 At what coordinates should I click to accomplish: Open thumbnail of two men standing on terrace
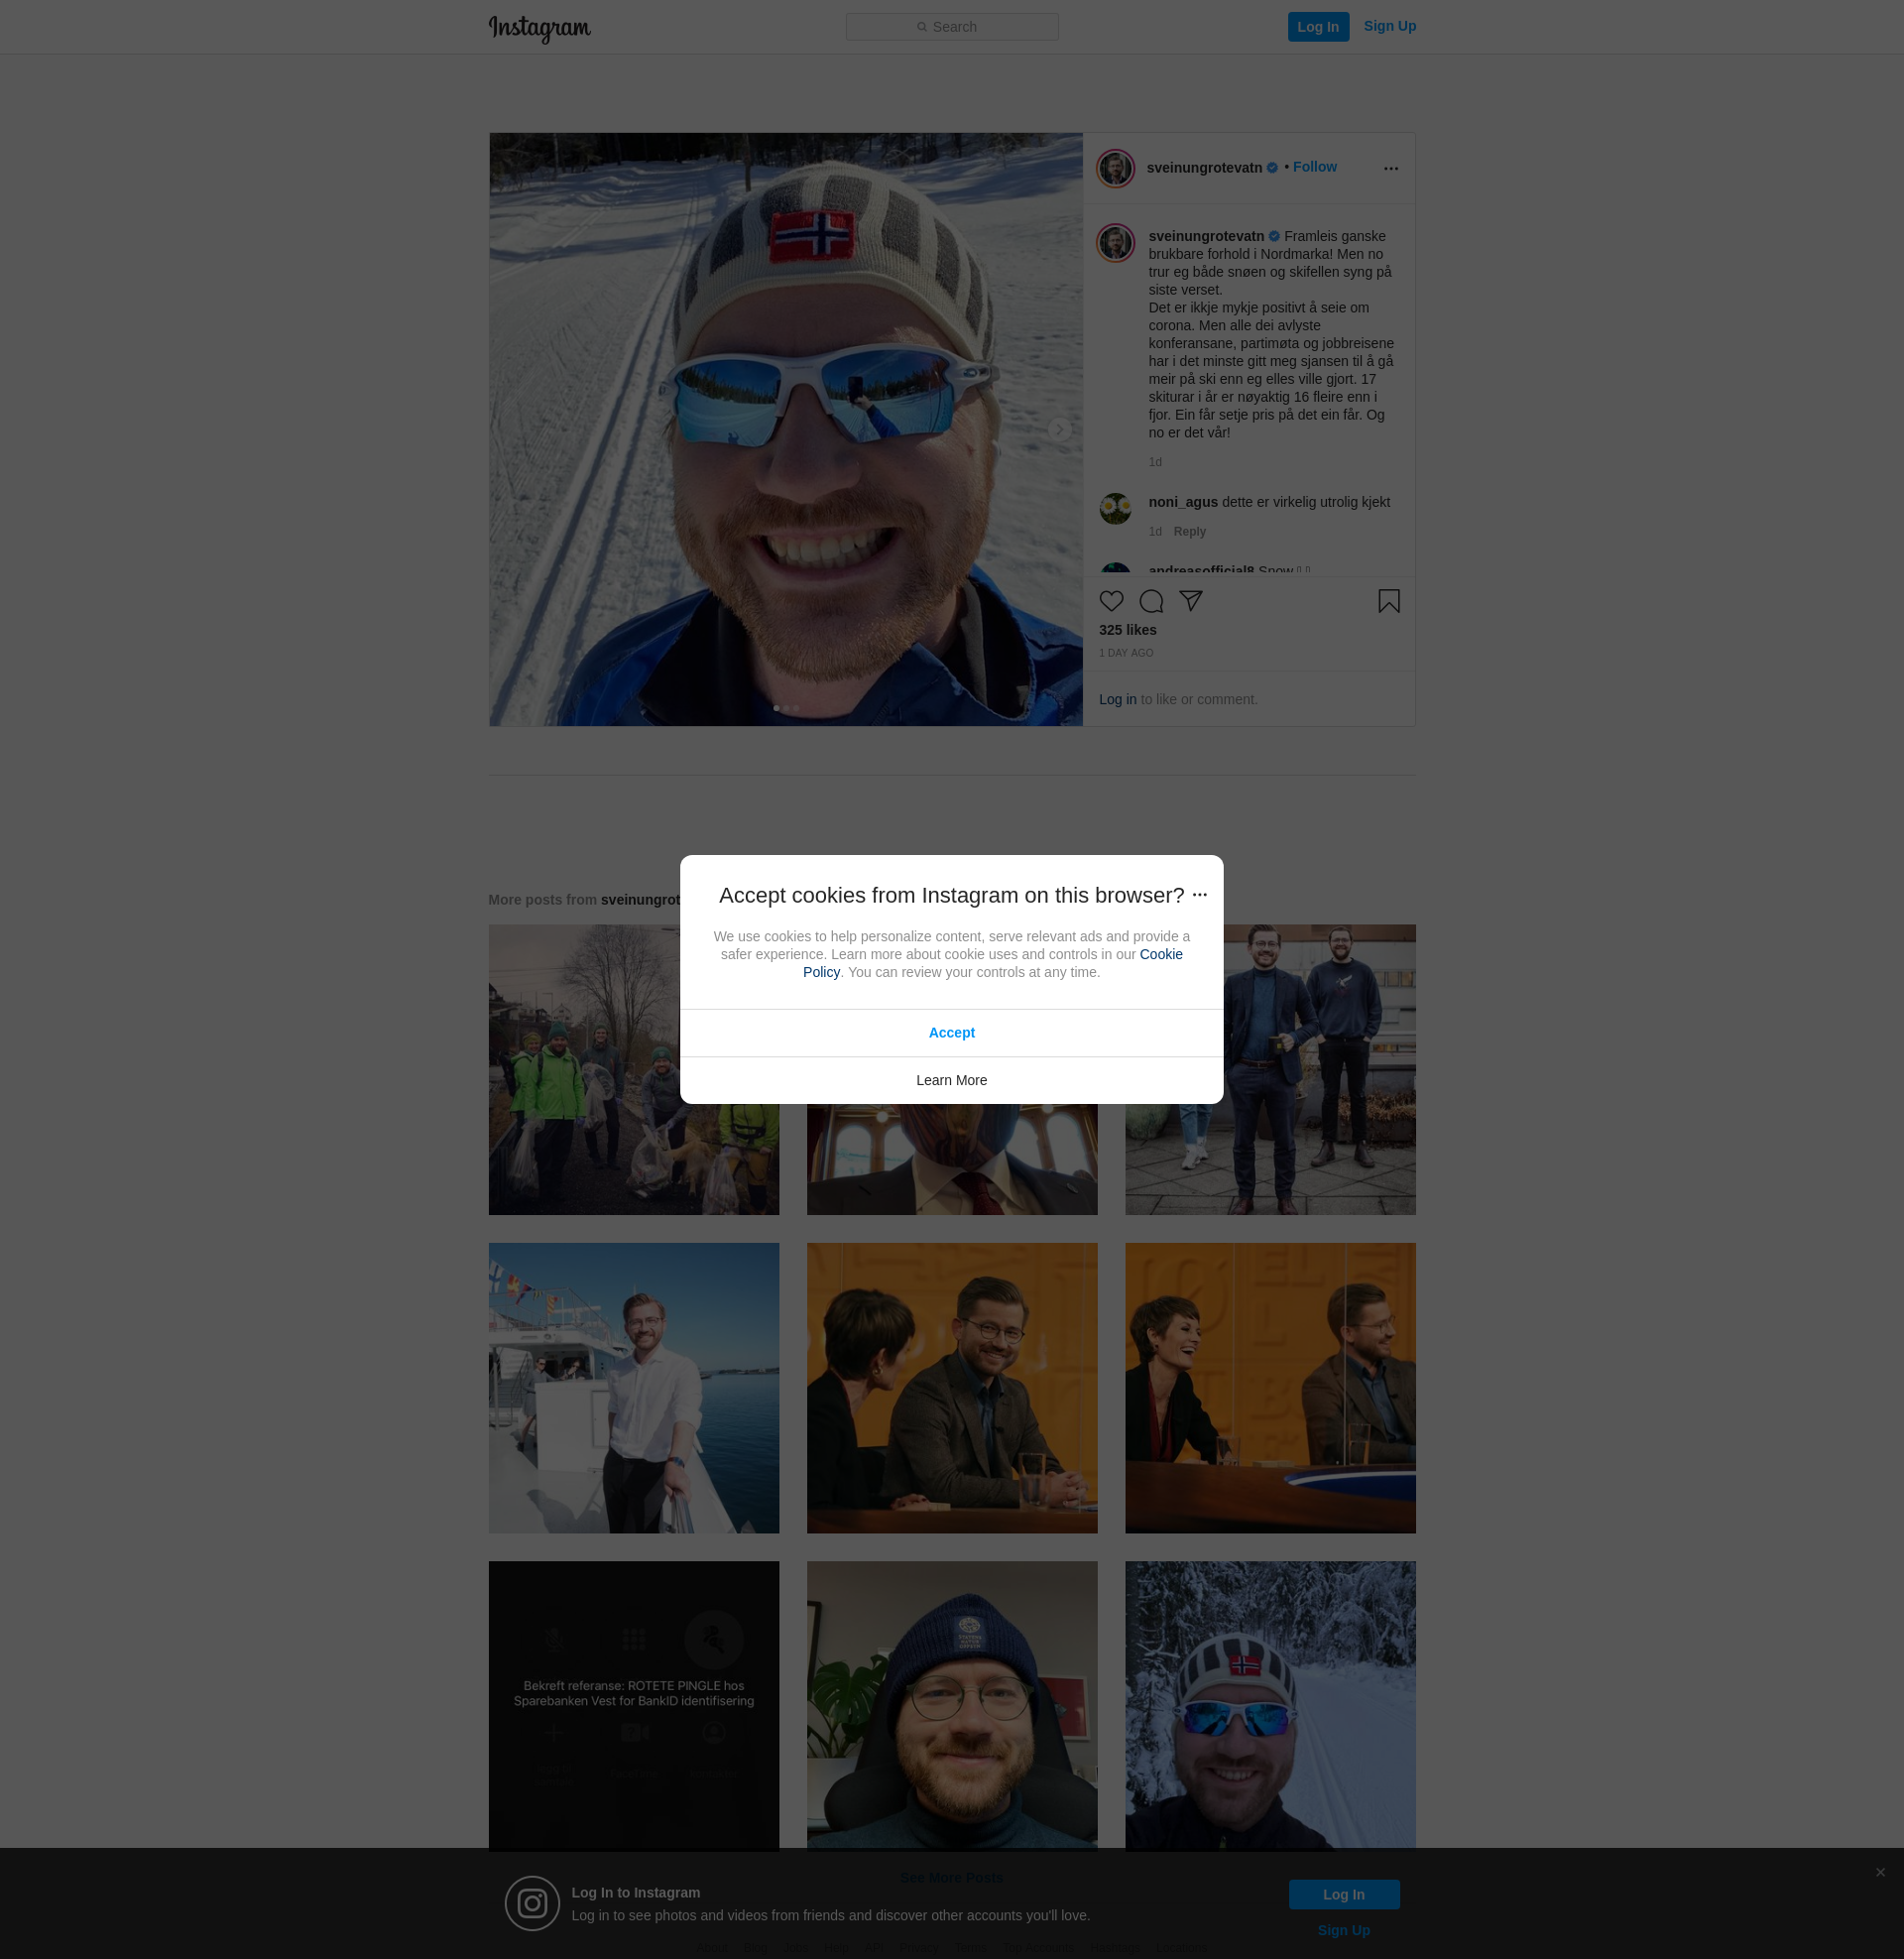tap(1270, 1070)
